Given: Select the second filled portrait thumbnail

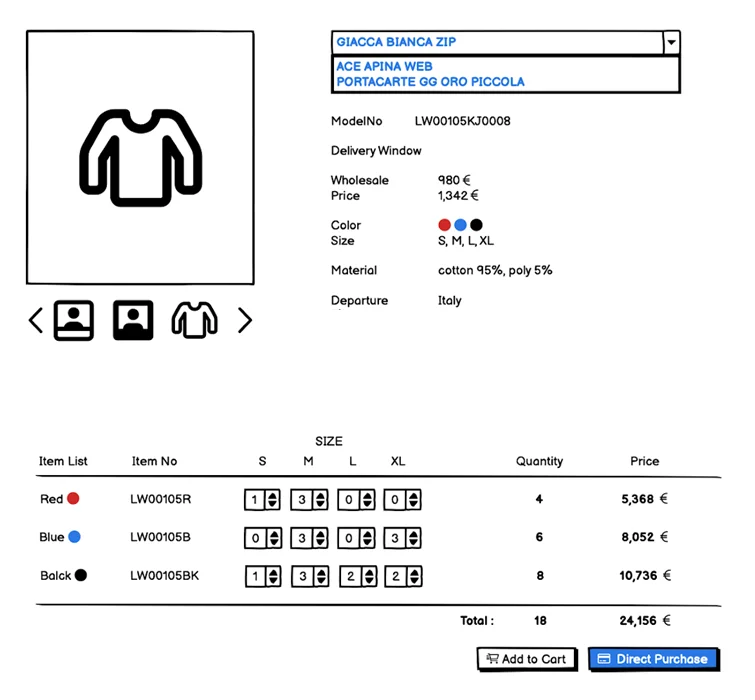Looking at the screenshot, I should click(133, 321).
